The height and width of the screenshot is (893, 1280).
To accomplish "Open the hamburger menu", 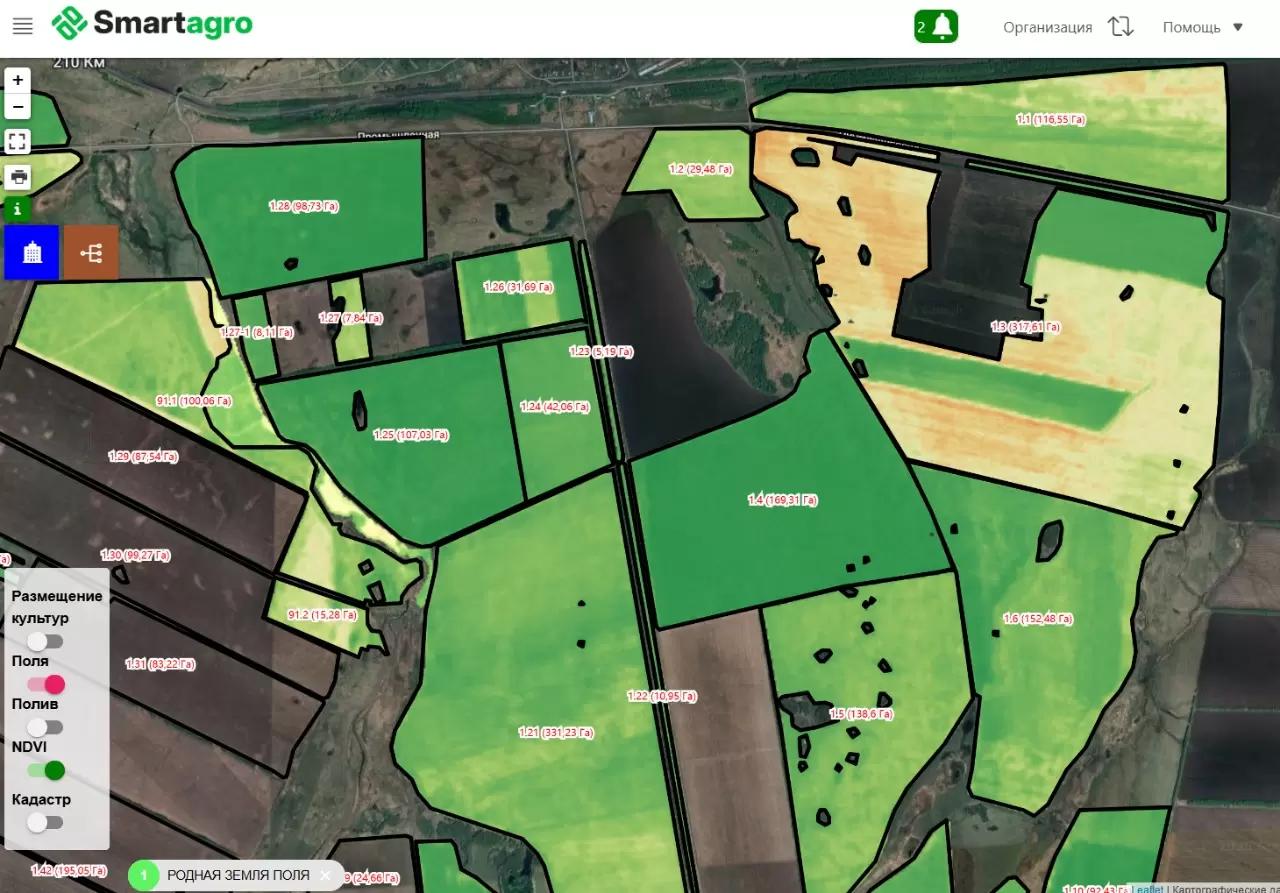I will [x=22, y=27].
